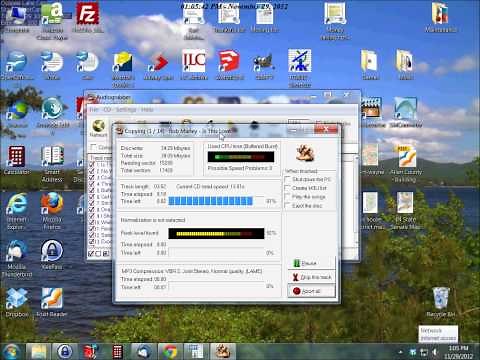Abort all tracks in copying dialog

(311, 291)
